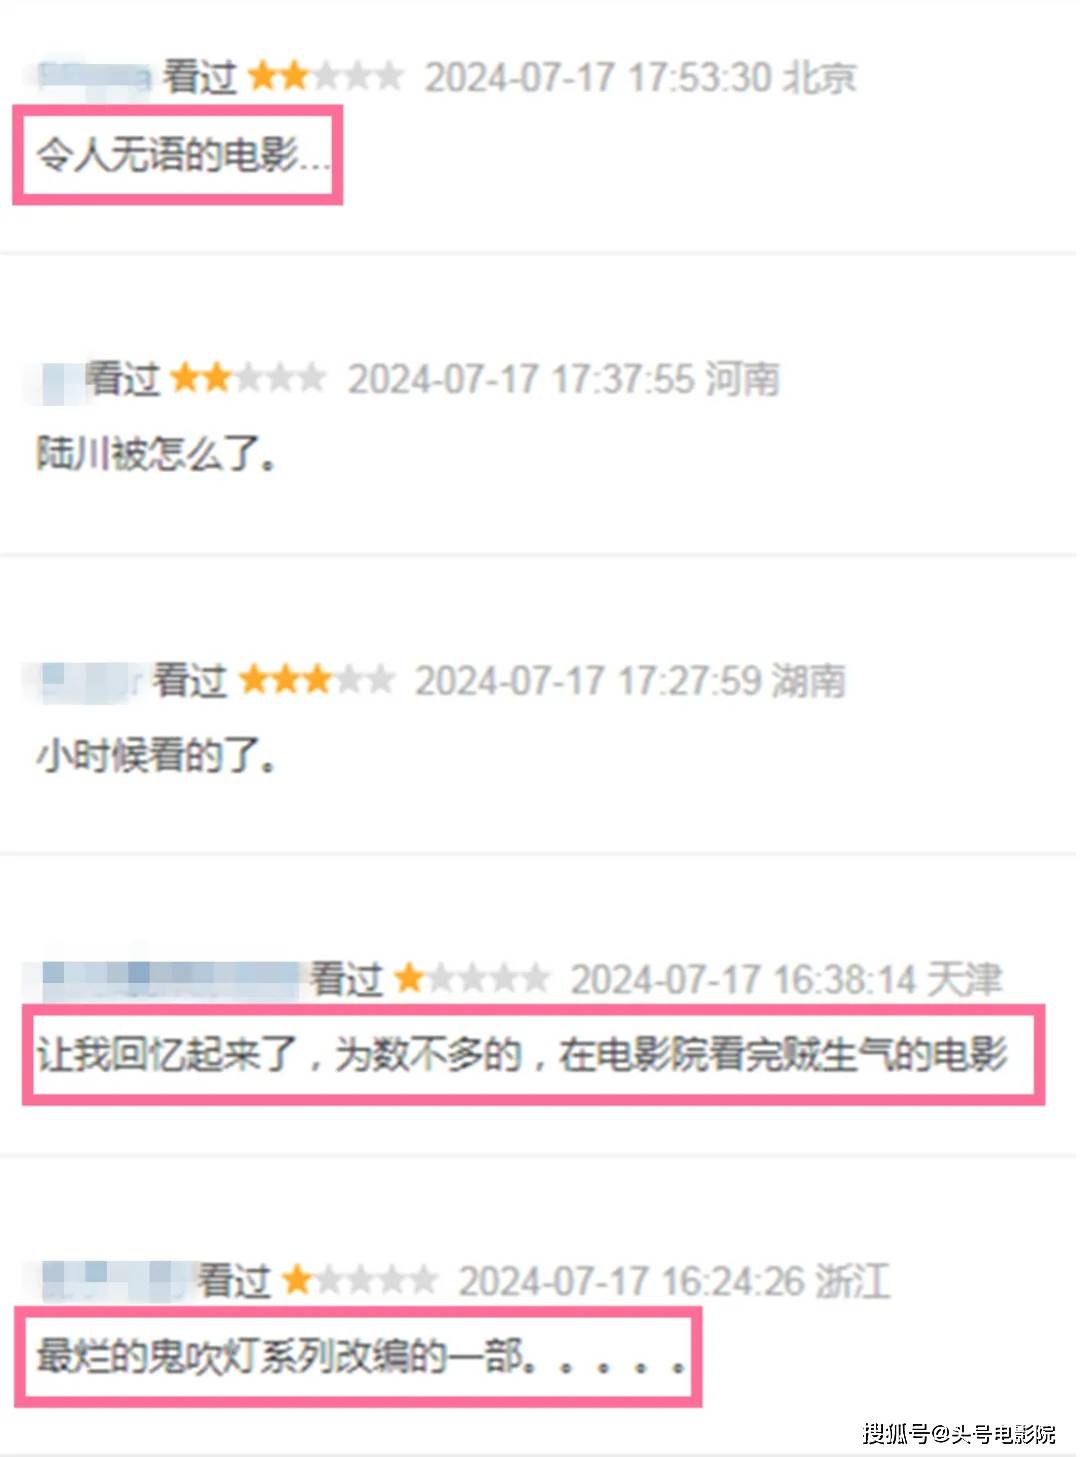Click the timestamp 2024-07-17 17:53:30

click(x=597, y=77)
